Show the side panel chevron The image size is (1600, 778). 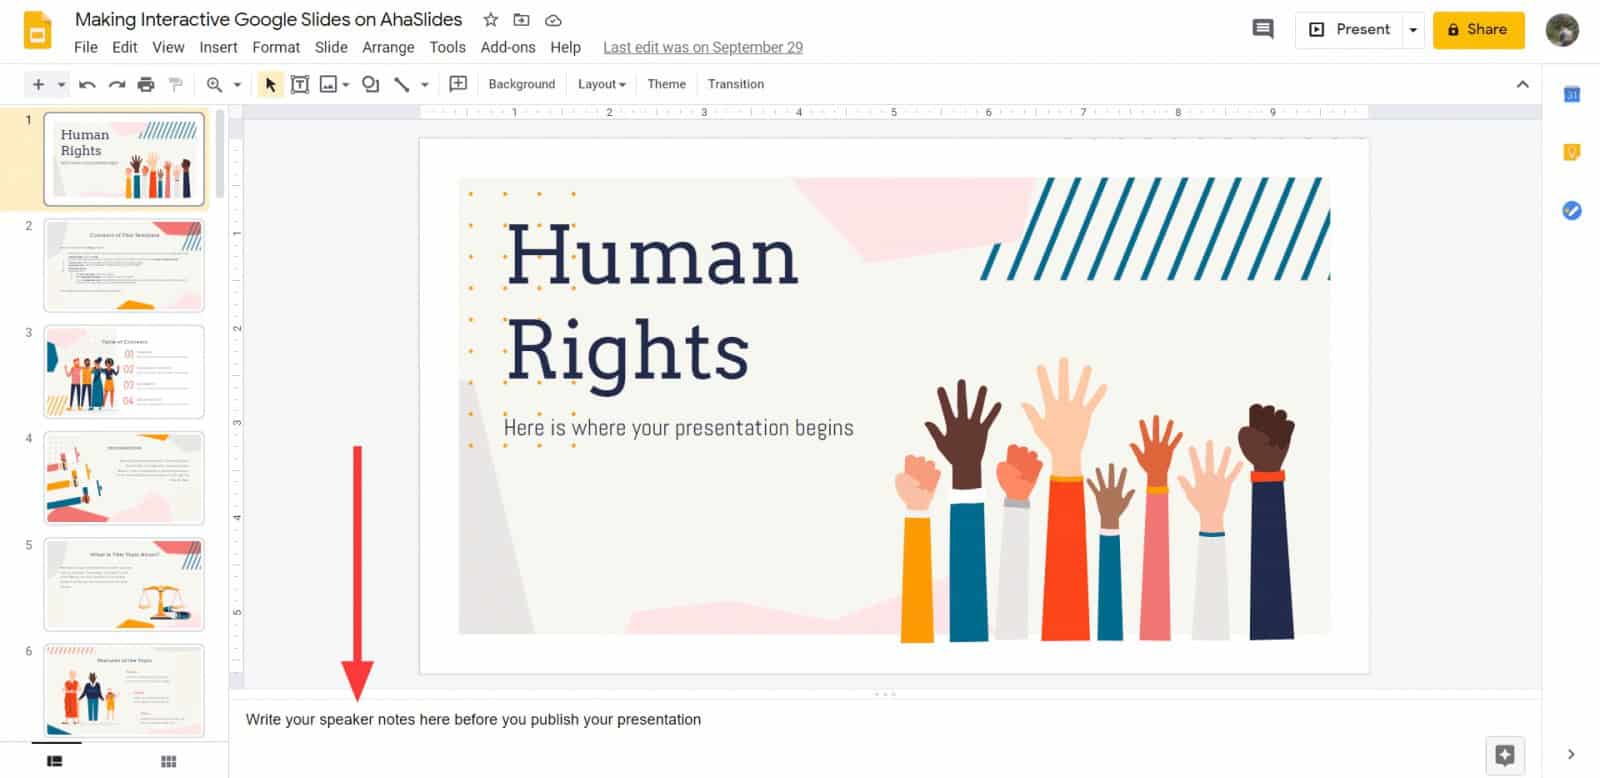point(1571,754)
